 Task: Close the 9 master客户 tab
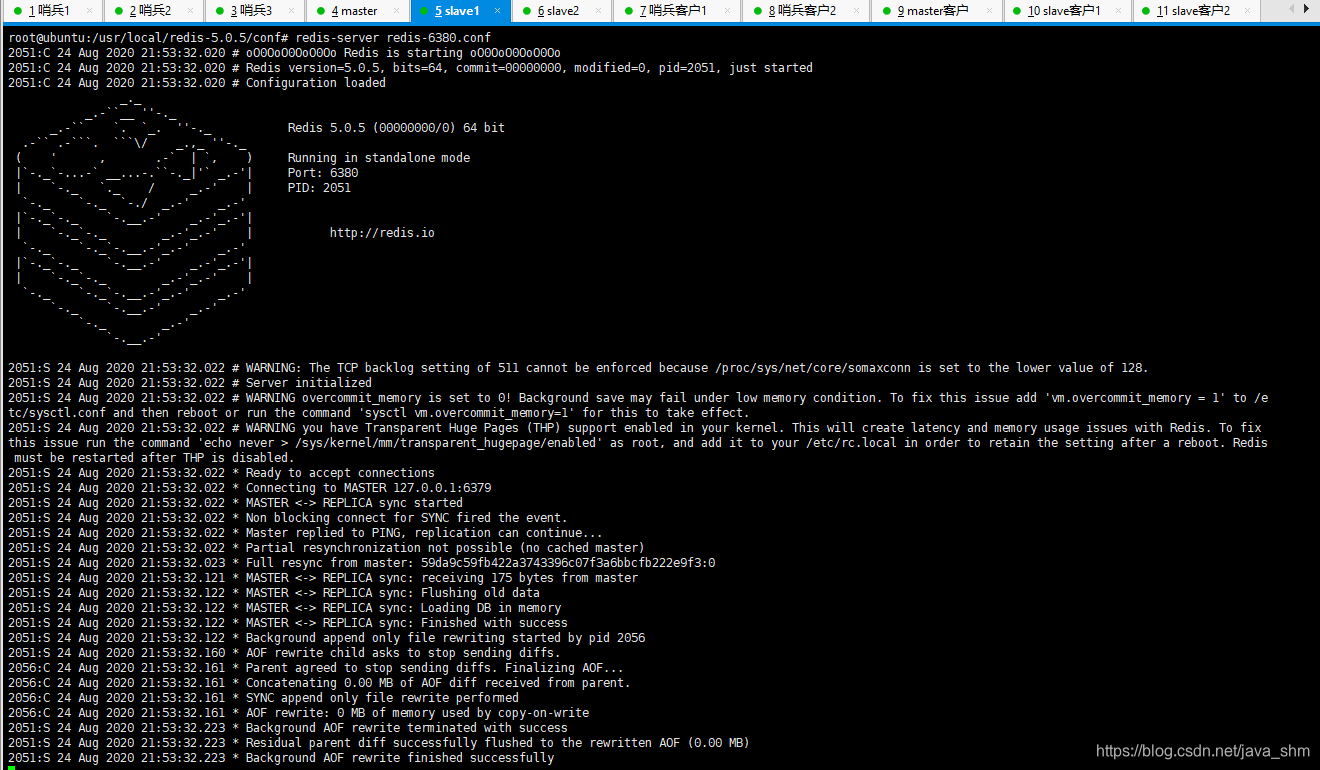pos(987,11)
